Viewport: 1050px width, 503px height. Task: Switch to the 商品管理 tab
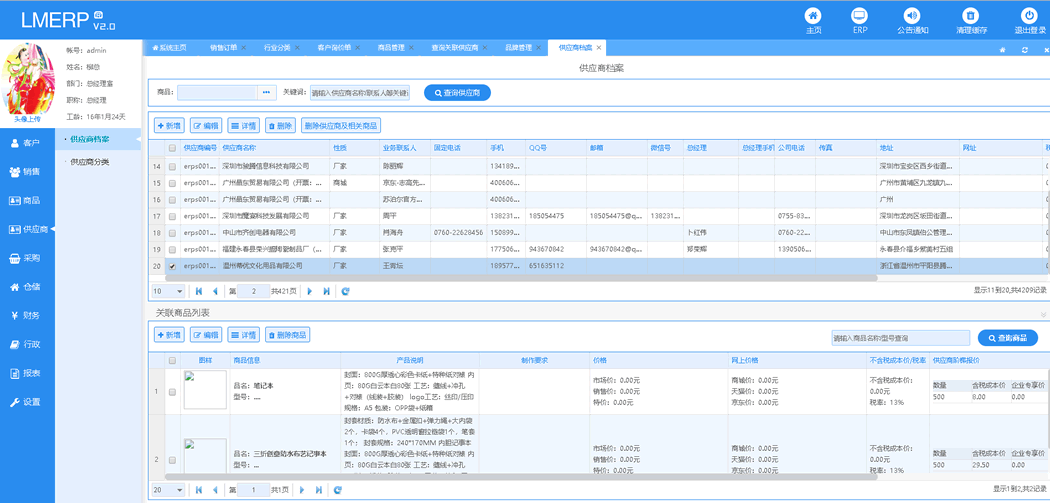click(x=391, y=48)
